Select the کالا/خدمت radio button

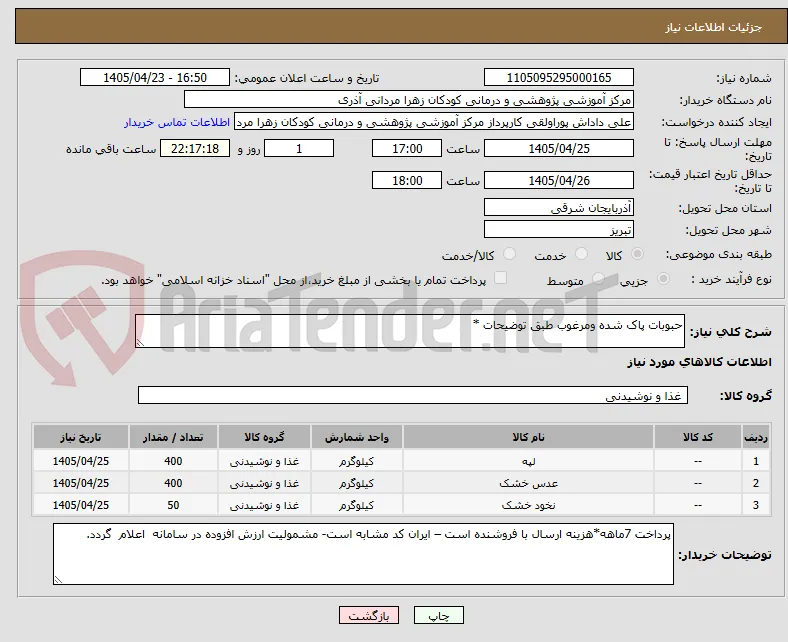[x=509, y=254]
